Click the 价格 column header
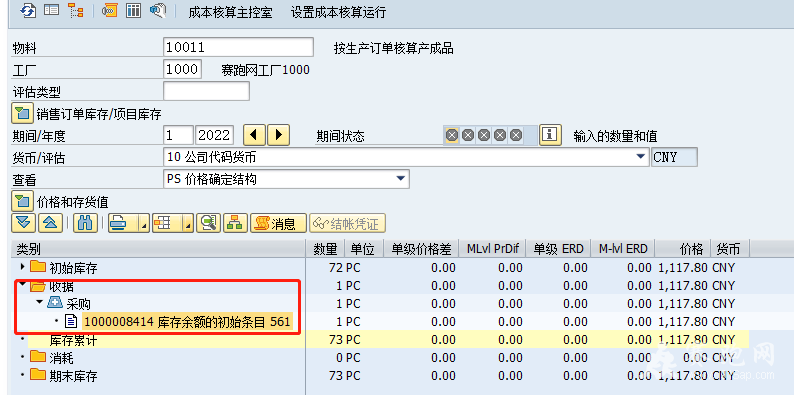 [683, 249]
